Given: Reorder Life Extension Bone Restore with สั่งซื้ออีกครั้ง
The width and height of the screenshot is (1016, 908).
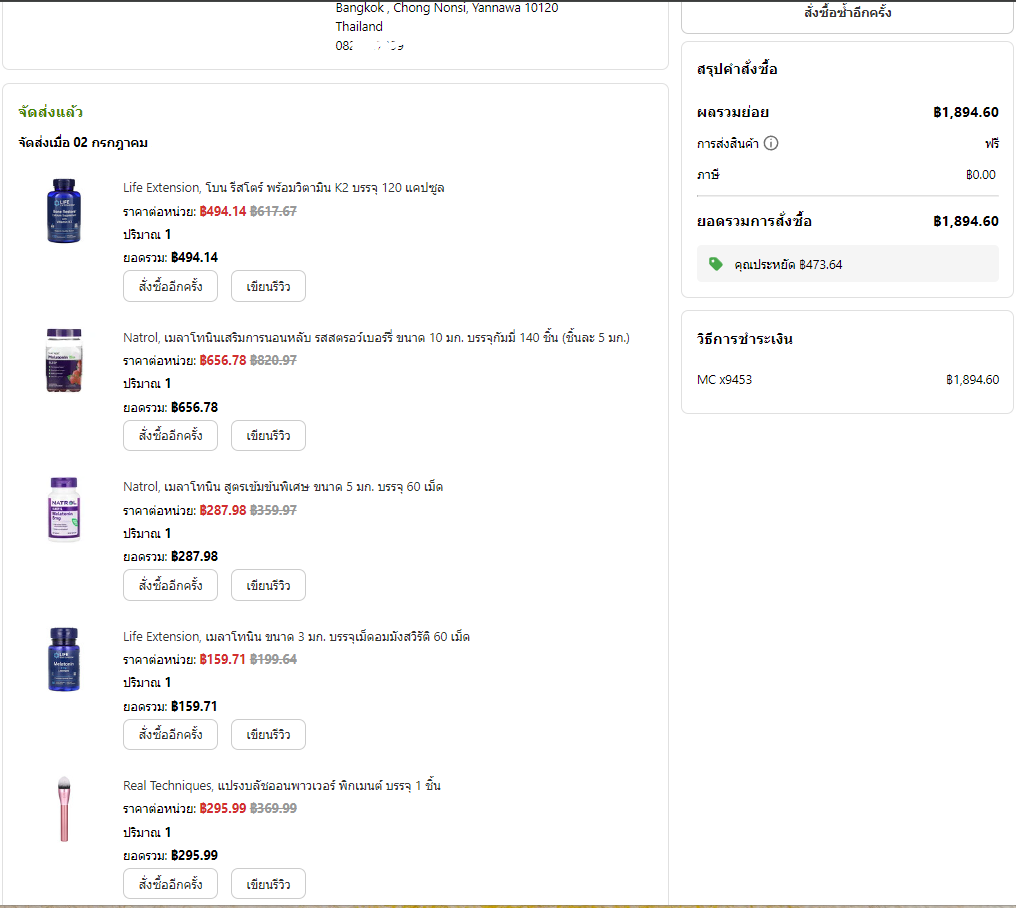Looking at the screenshot, I should coord(170,286).
